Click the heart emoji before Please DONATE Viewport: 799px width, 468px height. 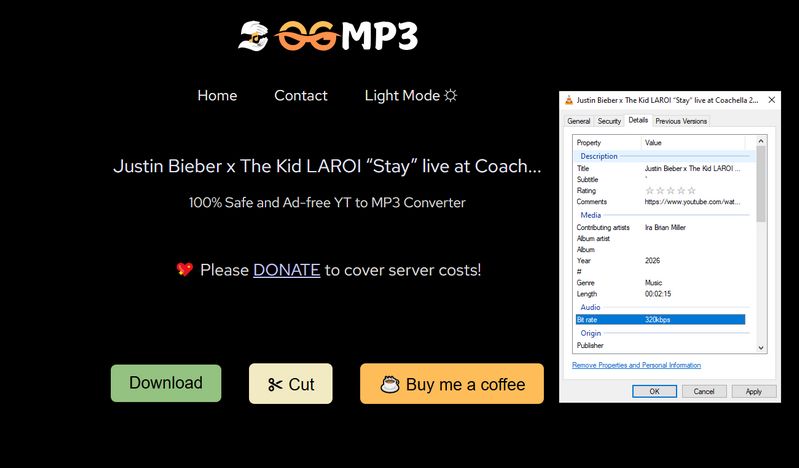coord(184,269)
